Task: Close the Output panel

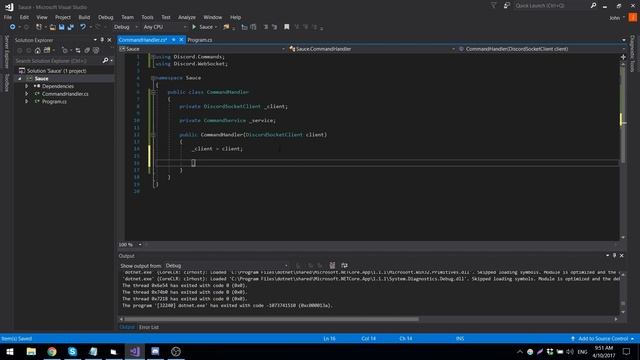Action: pyautogui.click(x=622, y=256)
